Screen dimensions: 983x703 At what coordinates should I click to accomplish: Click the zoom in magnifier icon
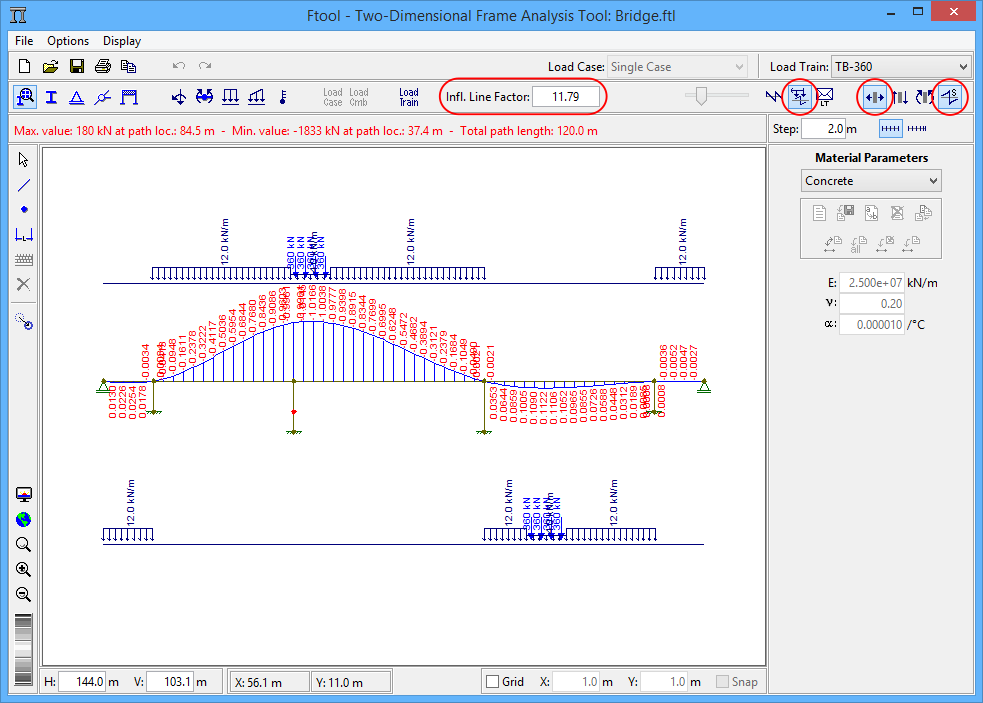point(24,570)
